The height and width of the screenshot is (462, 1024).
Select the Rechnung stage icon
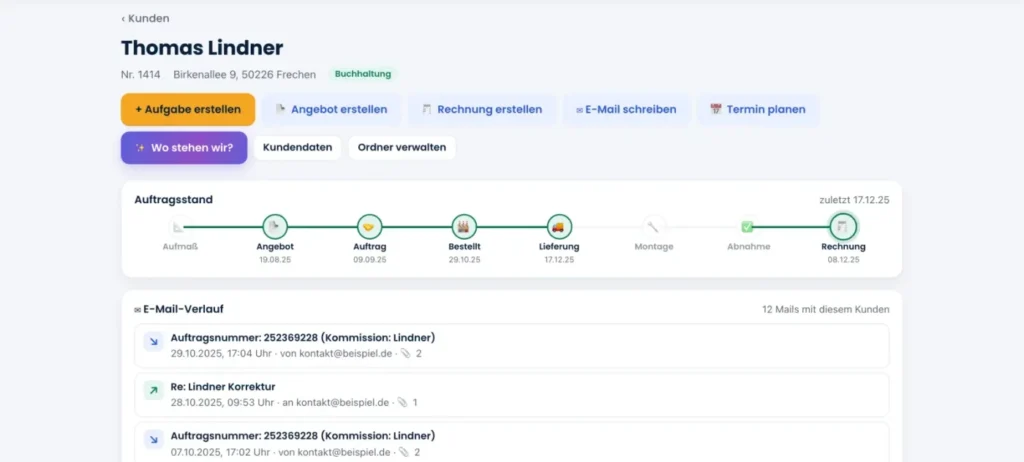coord(842,227)
